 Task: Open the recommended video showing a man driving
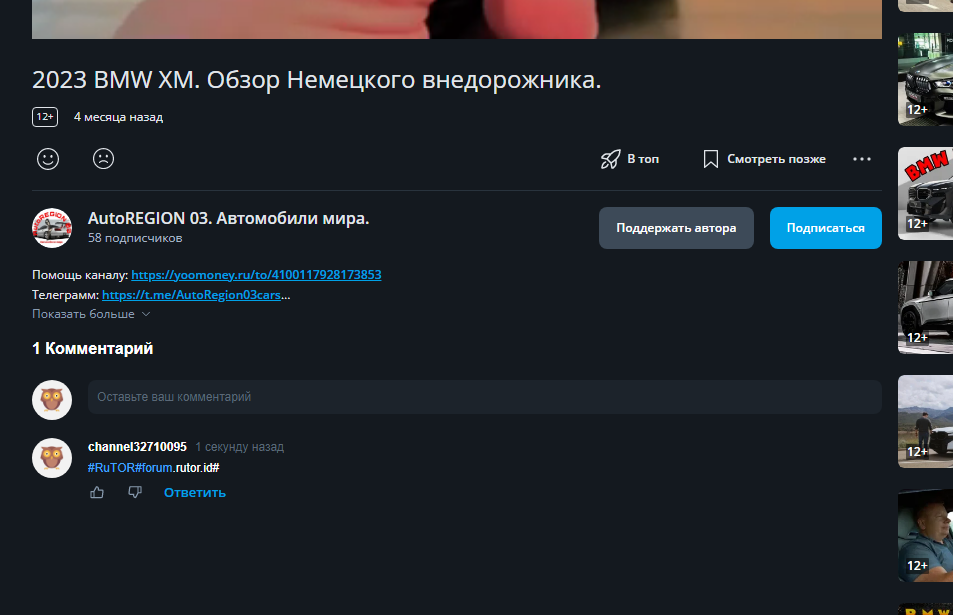[926, 535]
